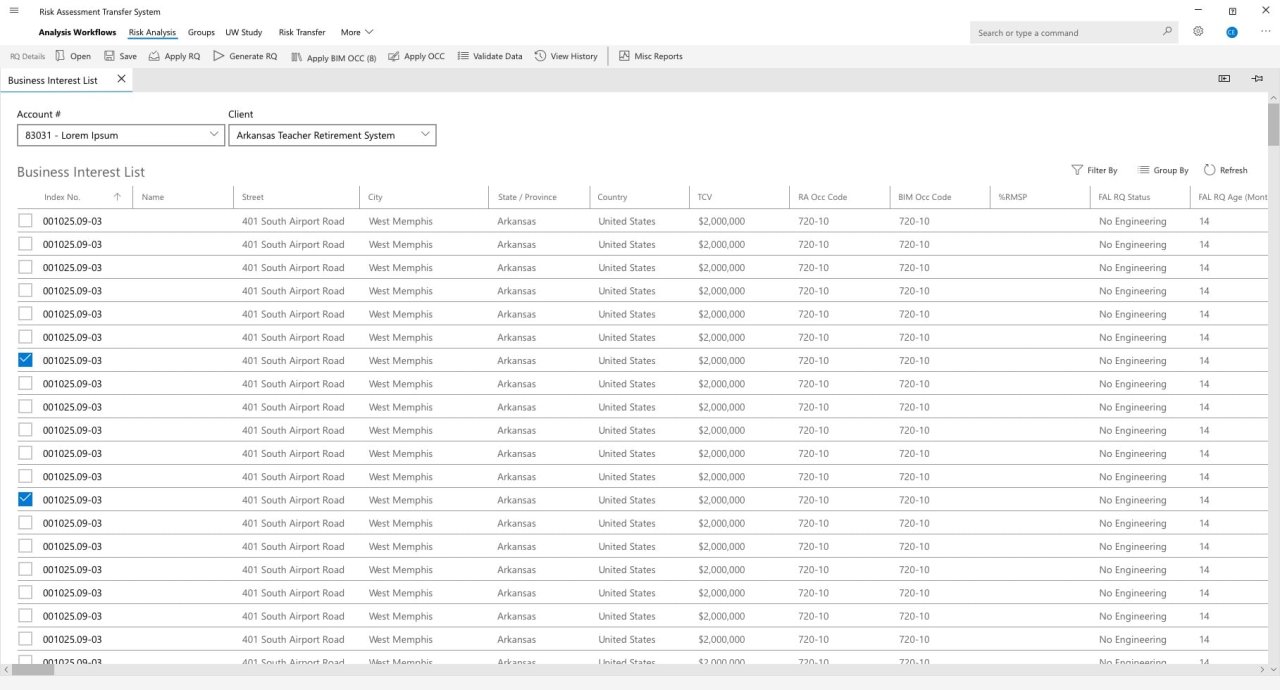Uncheck the upper checked row checkbox
The image size is (1280, 690).
[26, 360]
